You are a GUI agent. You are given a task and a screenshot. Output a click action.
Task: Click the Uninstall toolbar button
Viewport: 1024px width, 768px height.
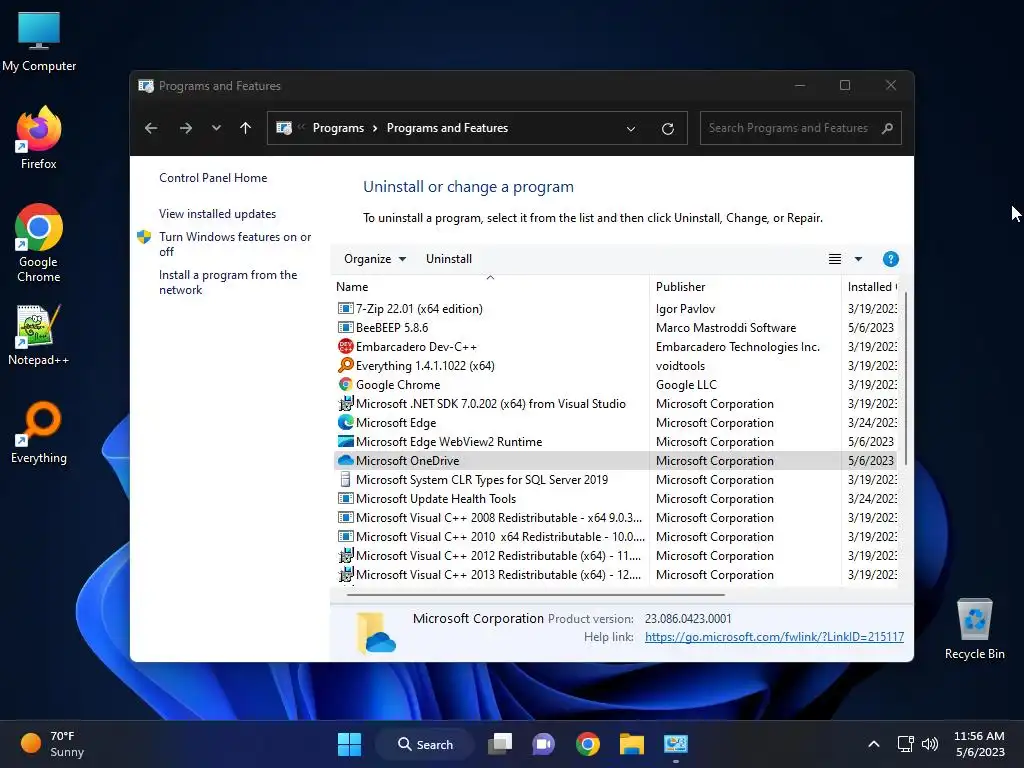[x=449, y=259]
